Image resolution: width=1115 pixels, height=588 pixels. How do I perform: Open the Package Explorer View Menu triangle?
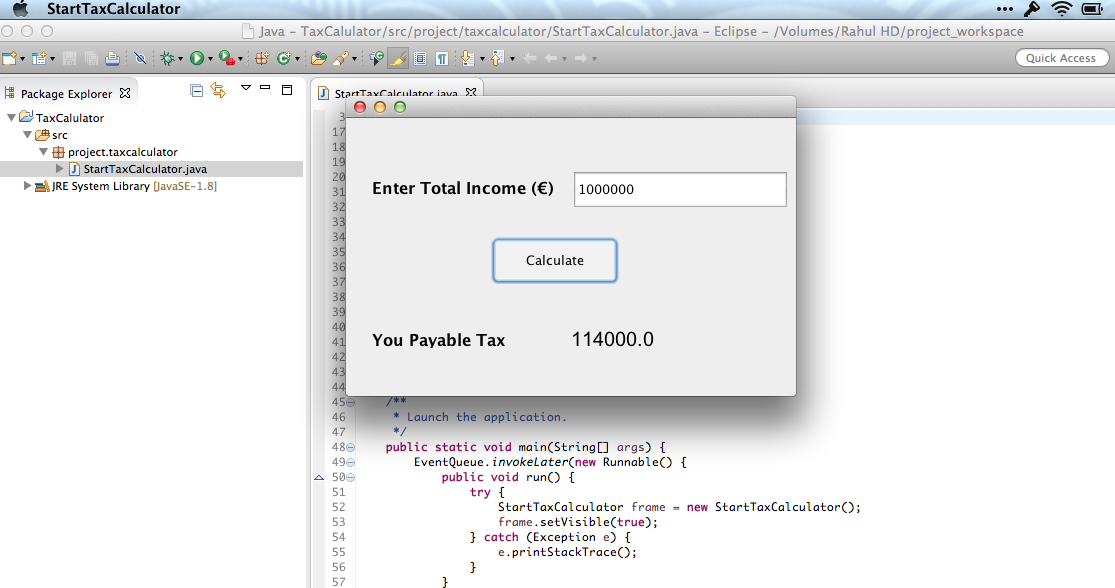245,89
